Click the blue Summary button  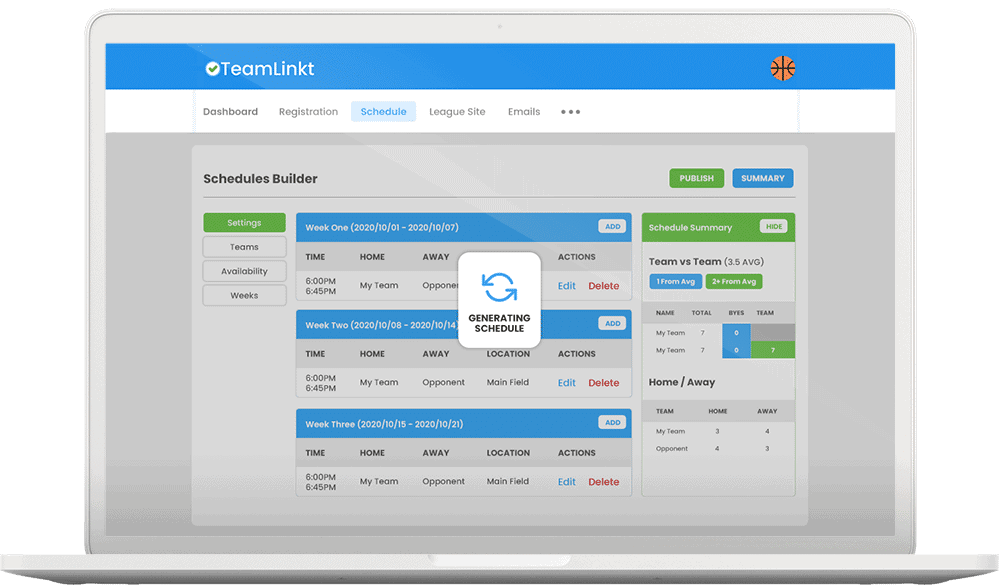coord(763,179)
